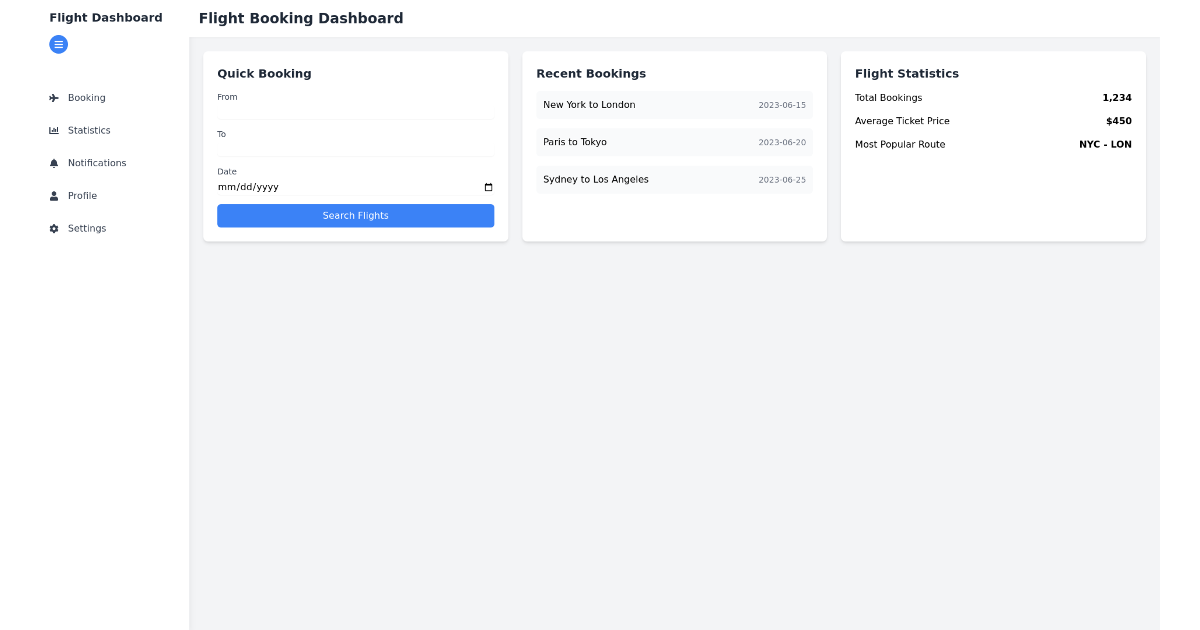Open the calendar icon in the Date field
Screen dimensions: 1200x630
(487, 187)
